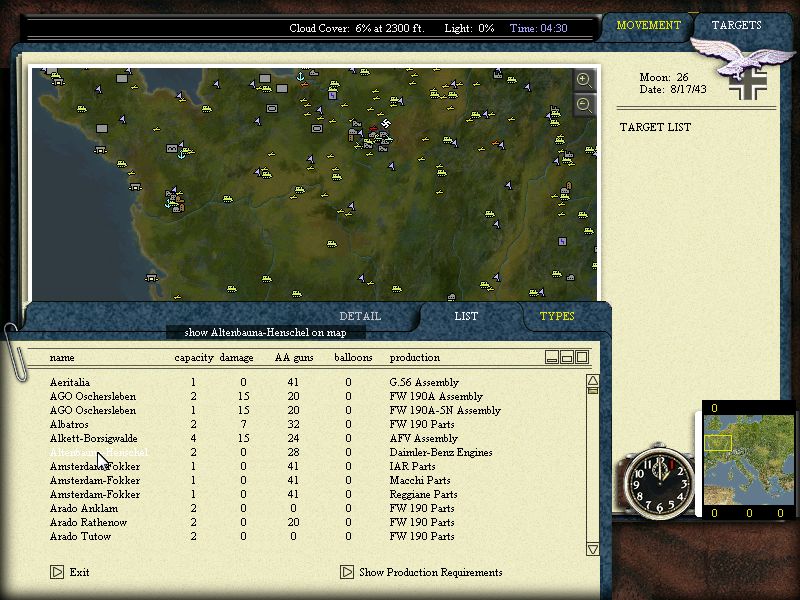Select Amsterdam-Fokker Macchi Parts row
The width and height of the screenshot is (800, 600).
coord(276,481)
